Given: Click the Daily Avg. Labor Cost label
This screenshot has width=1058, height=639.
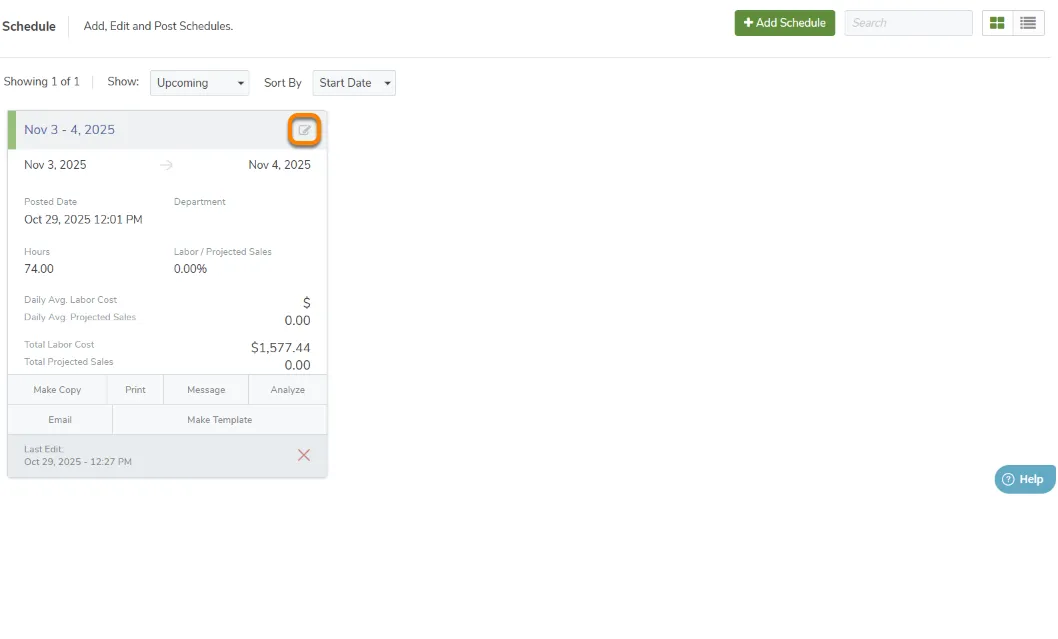Looking at the screenshot, I should (70, 300).
